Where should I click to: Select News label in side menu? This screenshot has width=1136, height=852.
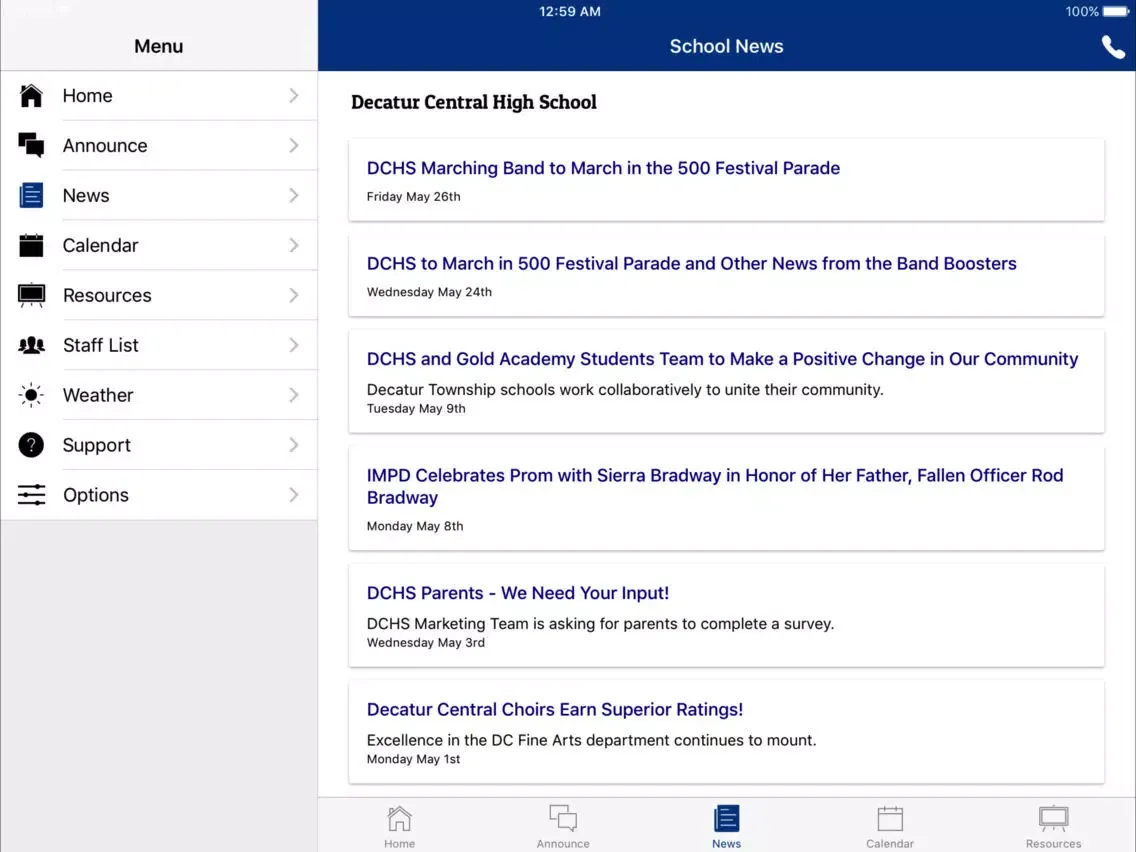[85, 196]
